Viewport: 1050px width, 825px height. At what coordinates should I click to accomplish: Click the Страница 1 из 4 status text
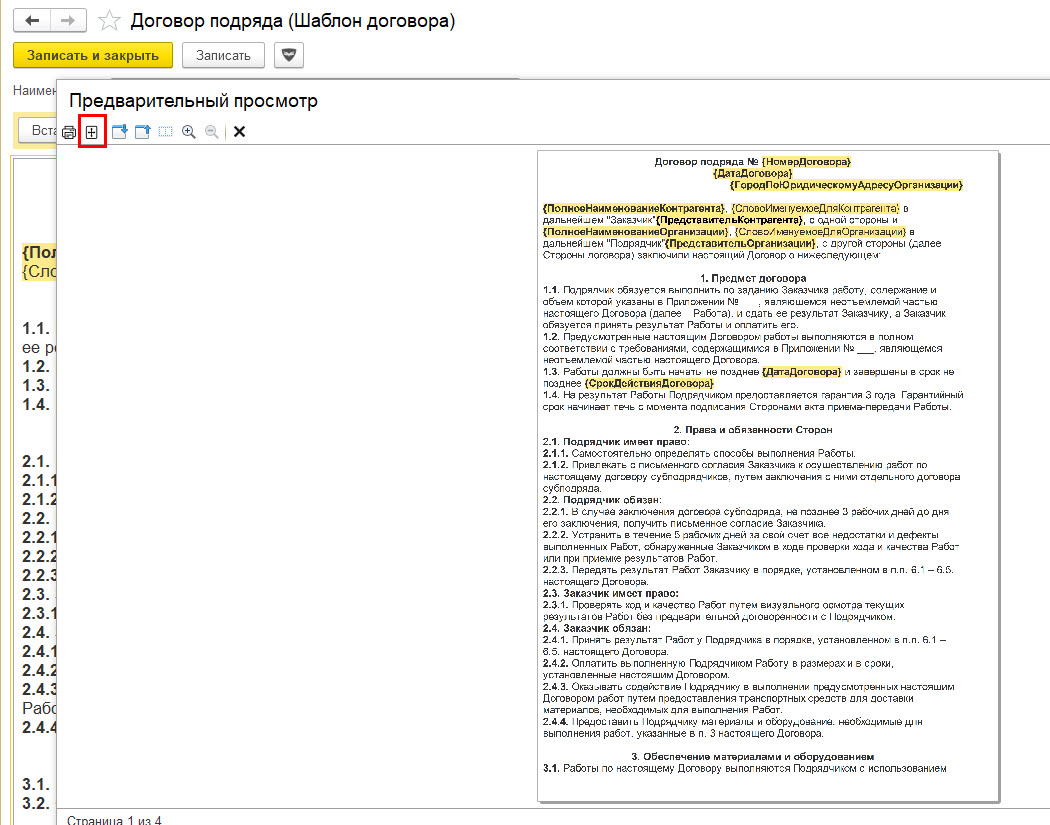tap(114, 820)
